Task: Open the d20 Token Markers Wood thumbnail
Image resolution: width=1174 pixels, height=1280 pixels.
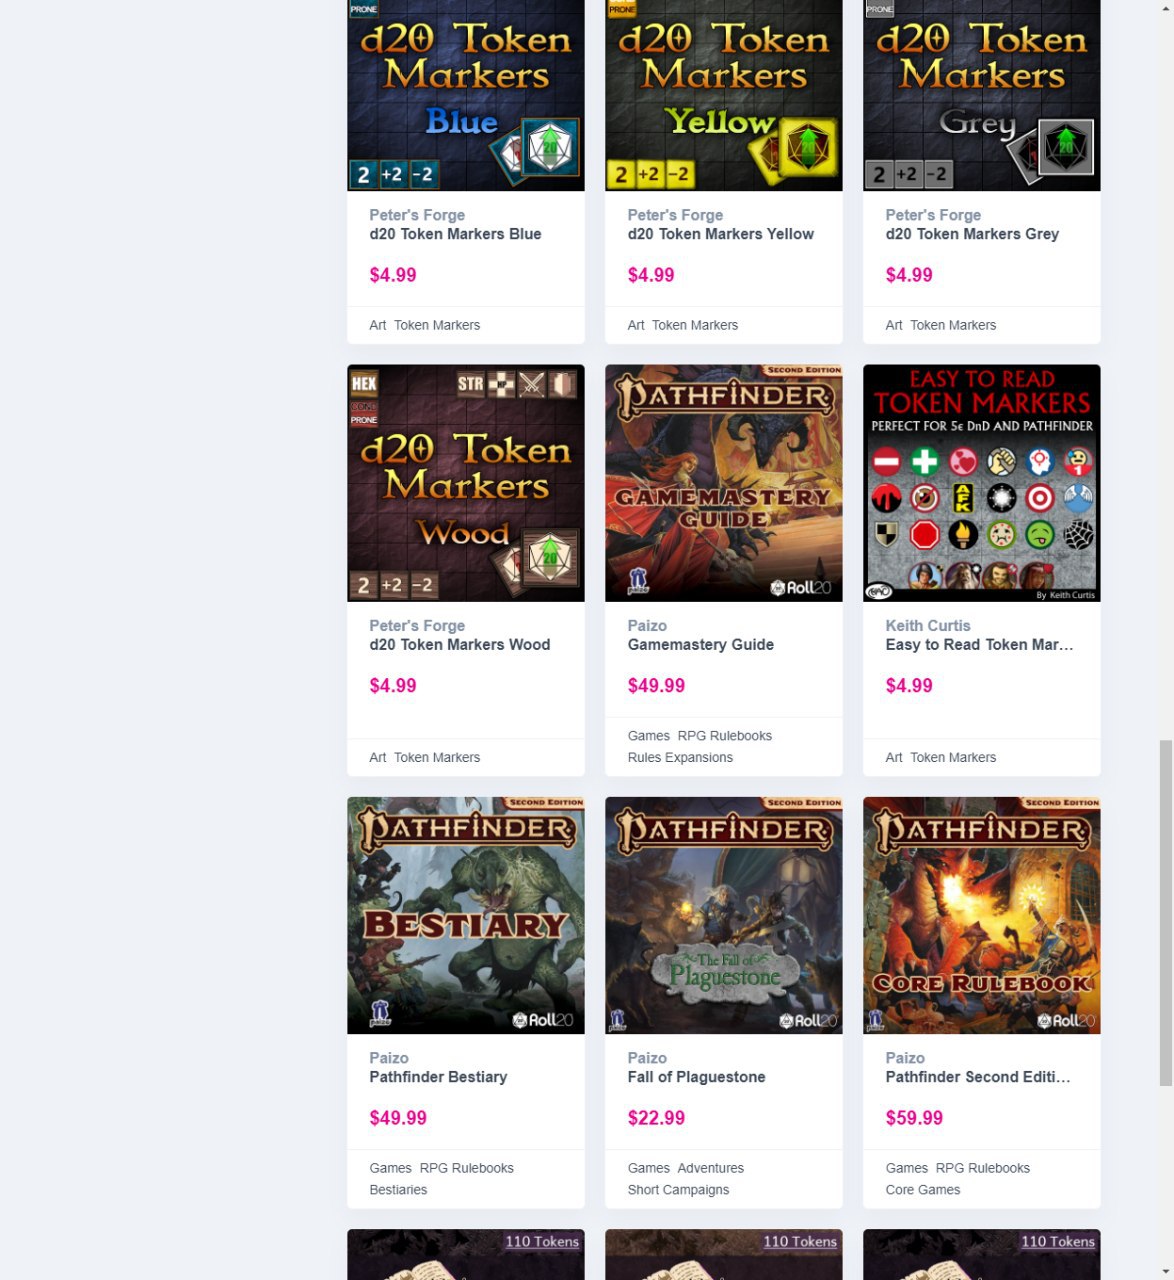Action: [x=465, y=483]
